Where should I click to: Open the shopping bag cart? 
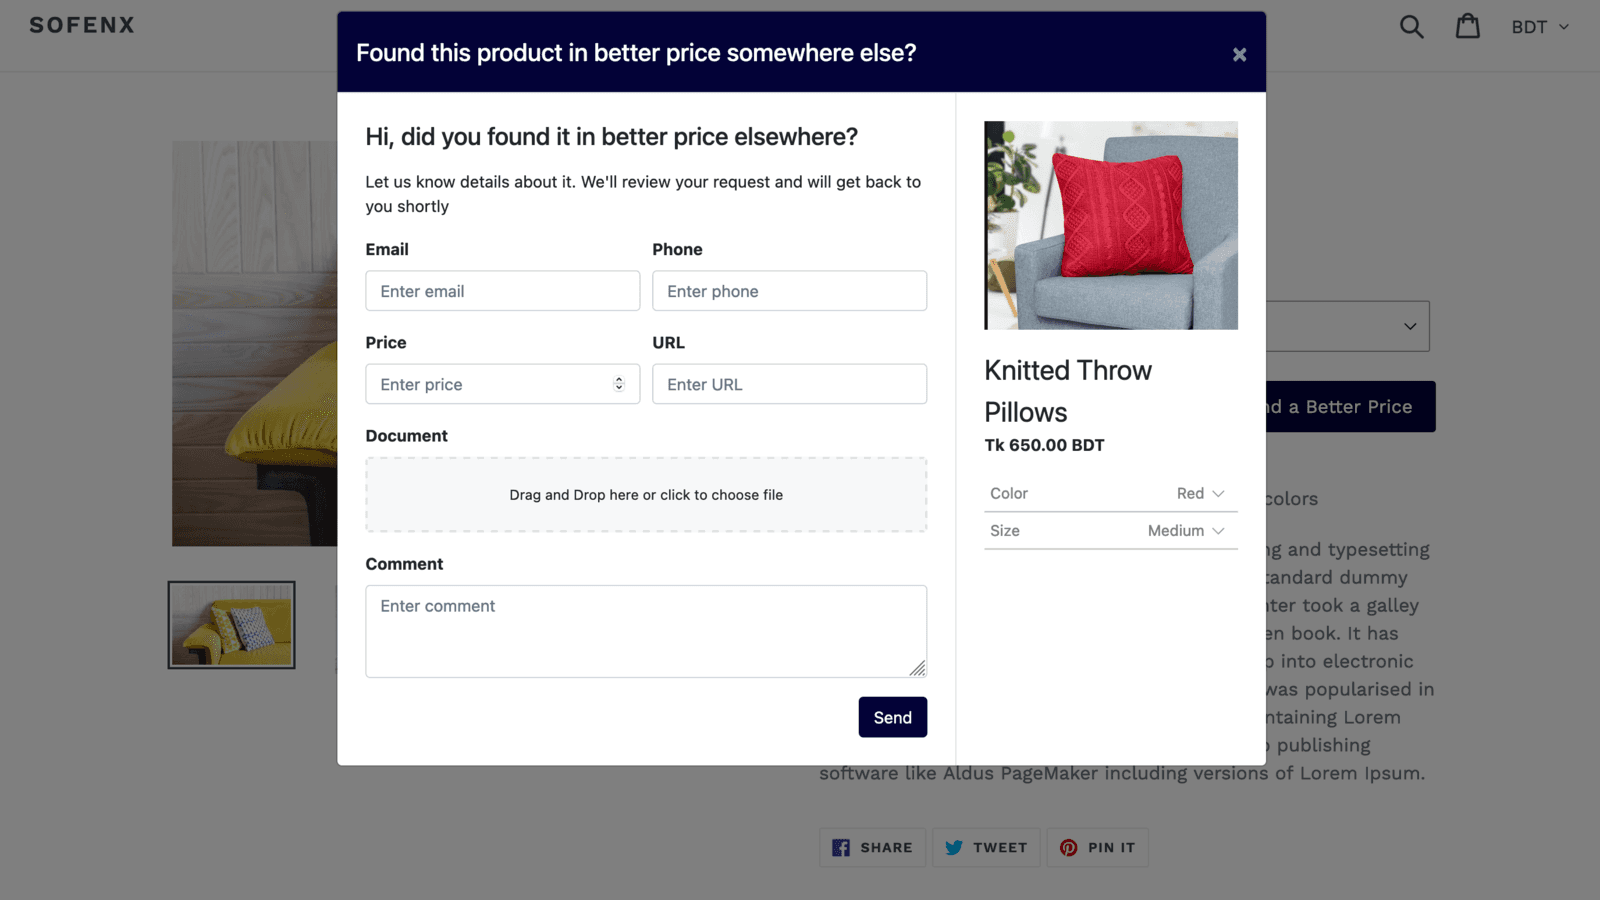pyautogui.click(x=1467, y=26)
